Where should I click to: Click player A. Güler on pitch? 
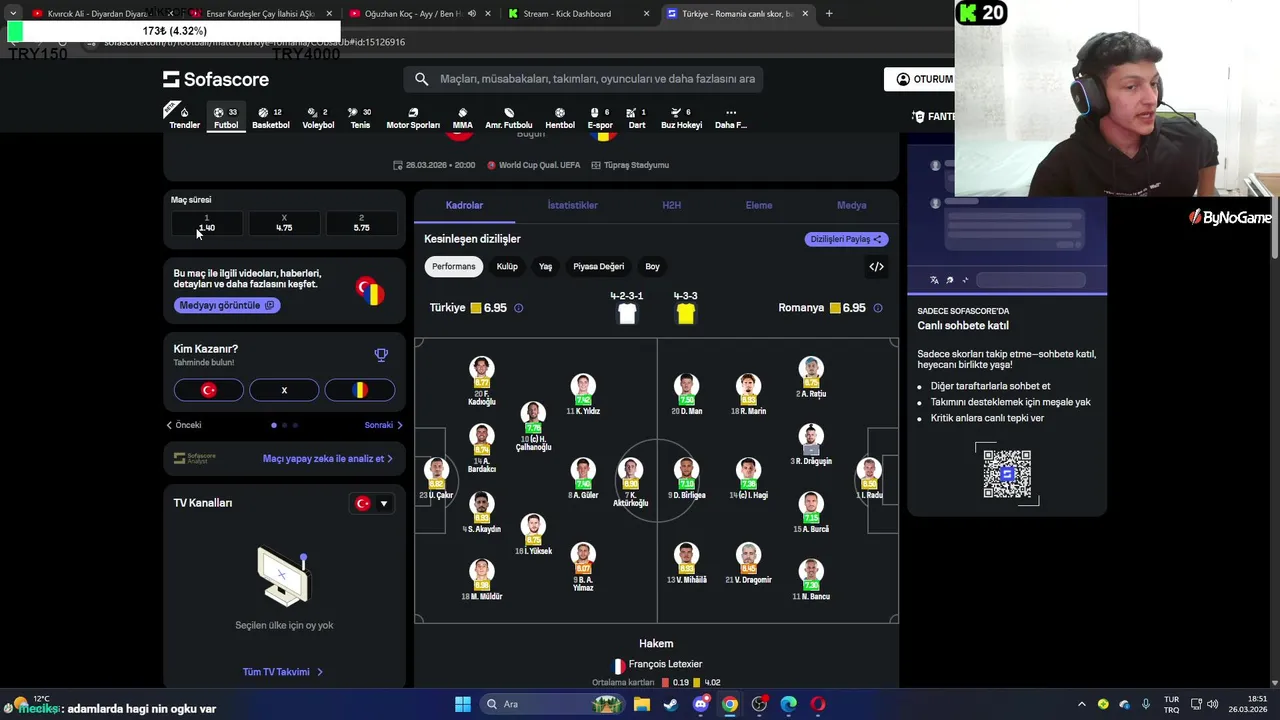[x=583, y=479]
